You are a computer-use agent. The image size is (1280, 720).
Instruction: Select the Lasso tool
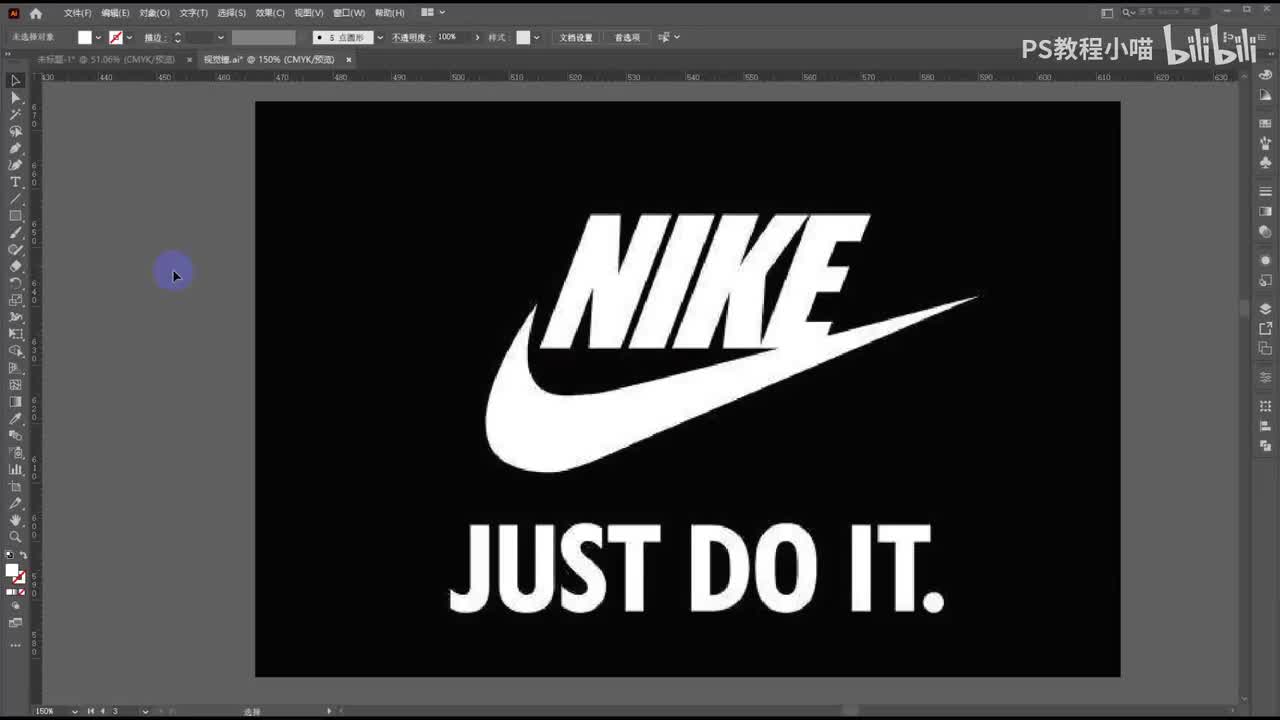[15, 131]
